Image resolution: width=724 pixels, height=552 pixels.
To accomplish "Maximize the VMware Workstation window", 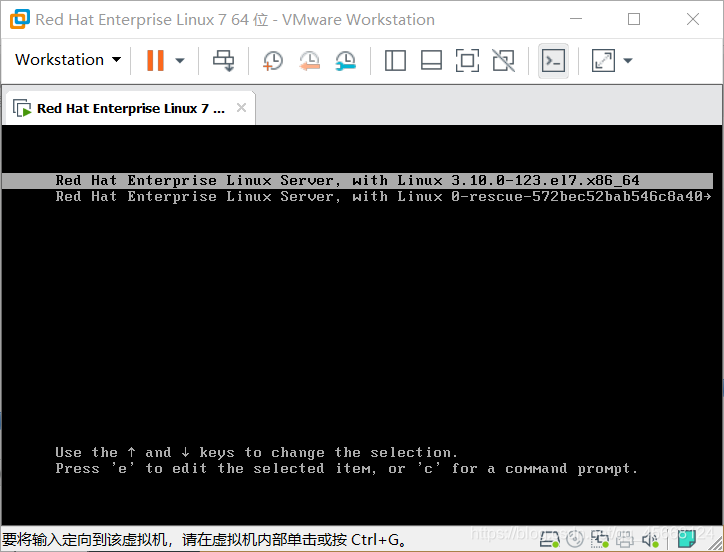I will point(634,19).
